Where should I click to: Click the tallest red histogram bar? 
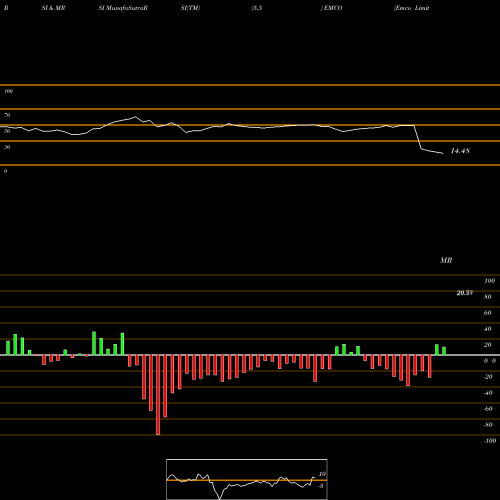click(x=158, y=395)
